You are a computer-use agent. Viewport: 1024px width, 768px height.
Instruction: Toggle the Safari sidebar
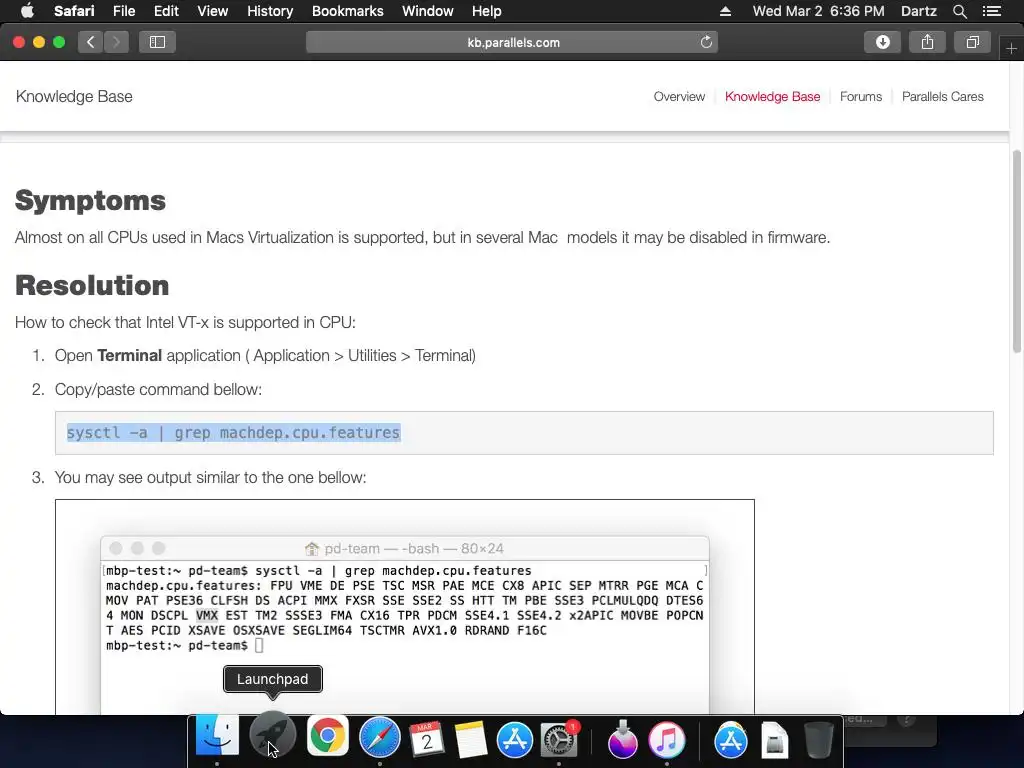[157, 42]
